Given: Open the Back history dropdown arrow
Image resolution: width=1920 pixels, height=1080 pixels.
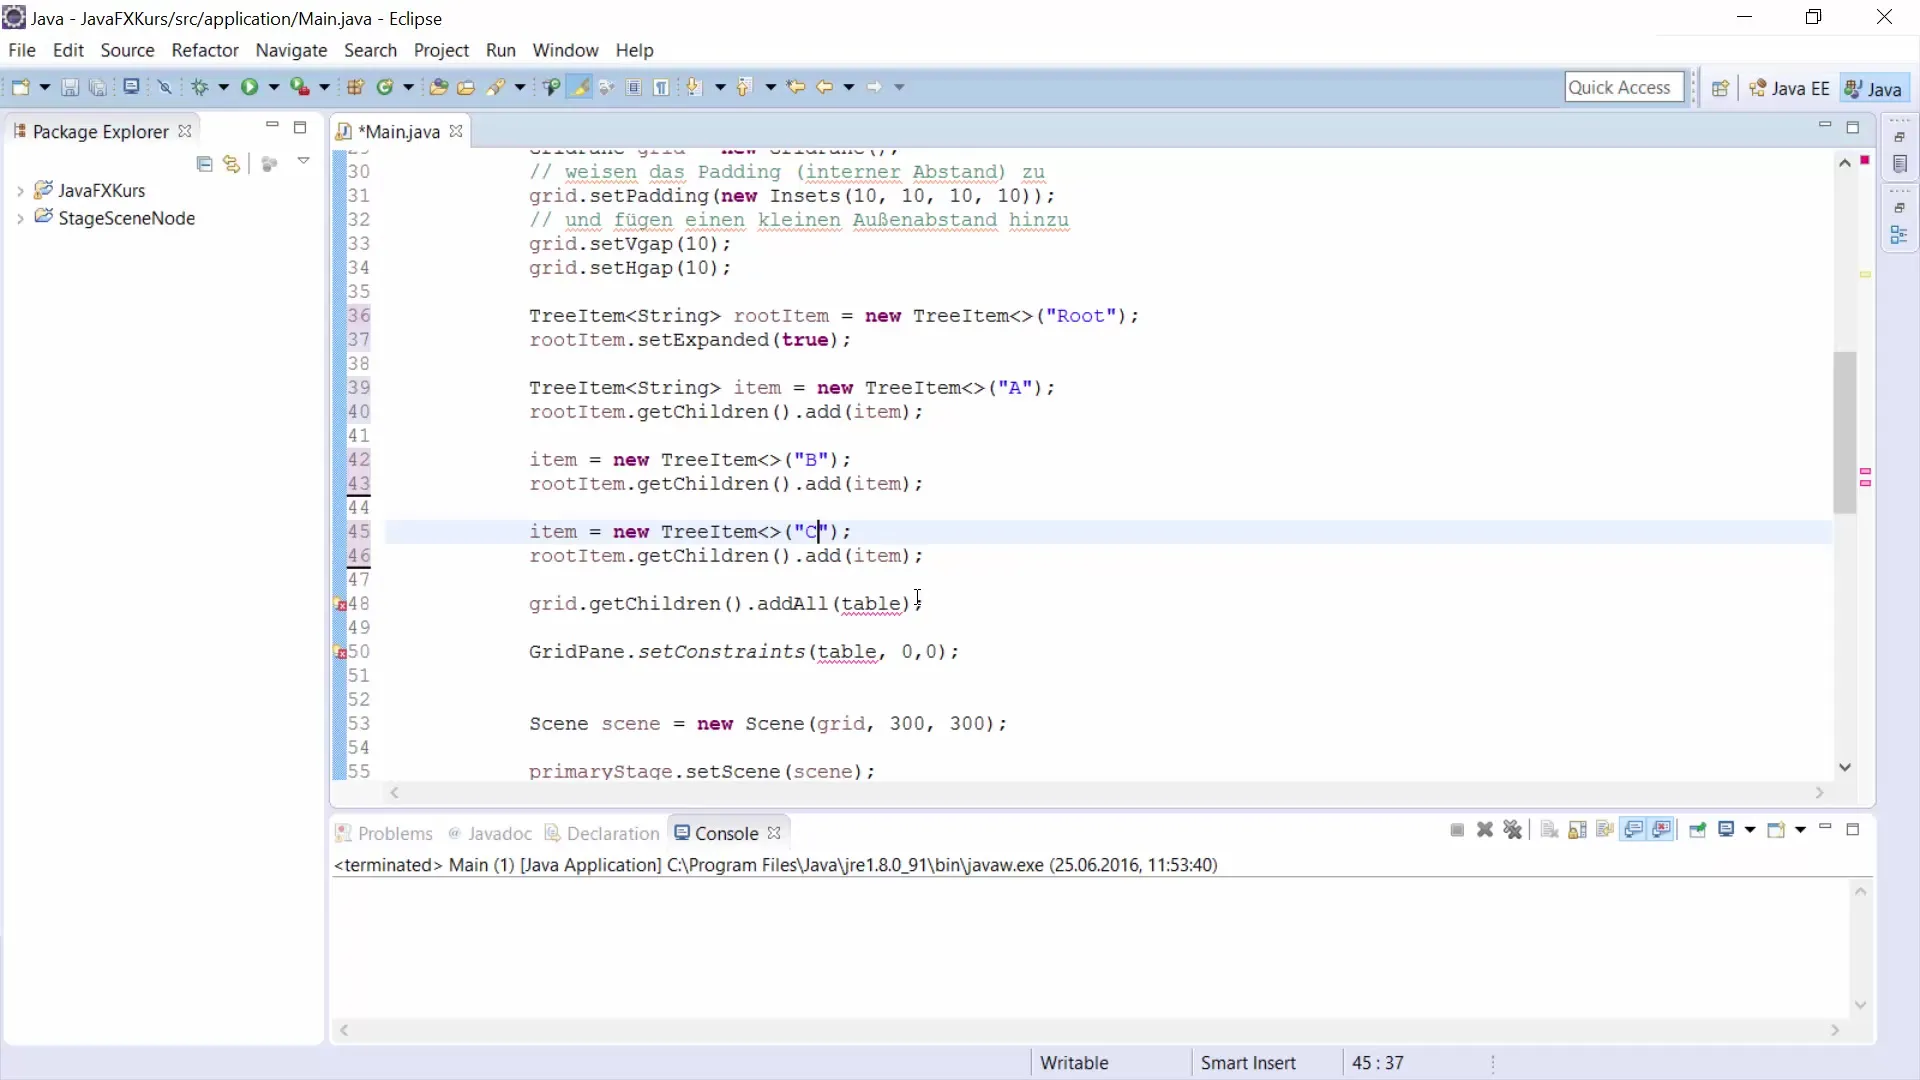Looking at the screenshot, I should point(849,87).
